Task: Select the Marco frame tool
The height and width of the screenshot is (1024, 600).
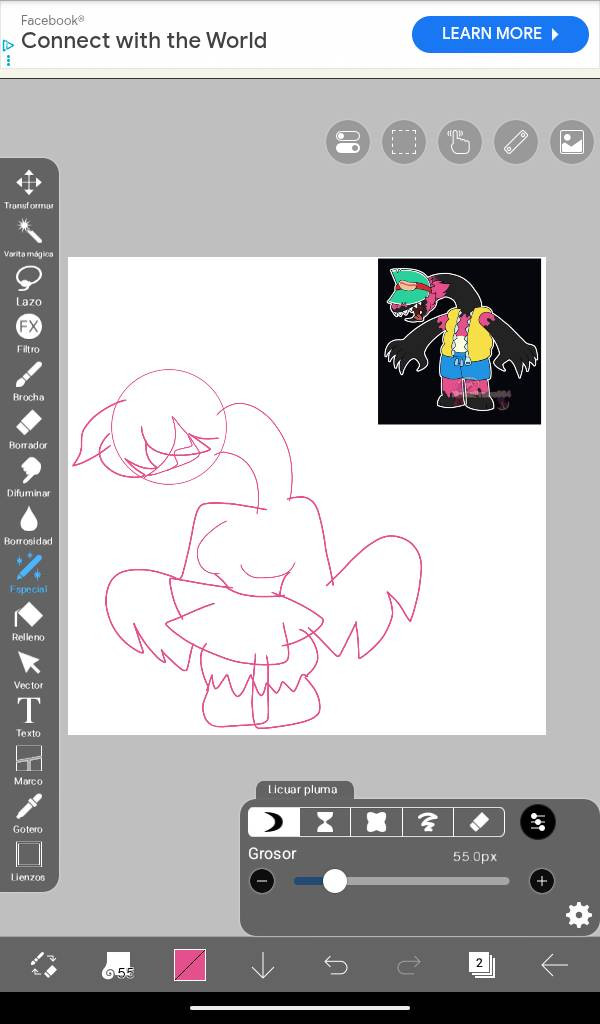Action: coord(29,765)
